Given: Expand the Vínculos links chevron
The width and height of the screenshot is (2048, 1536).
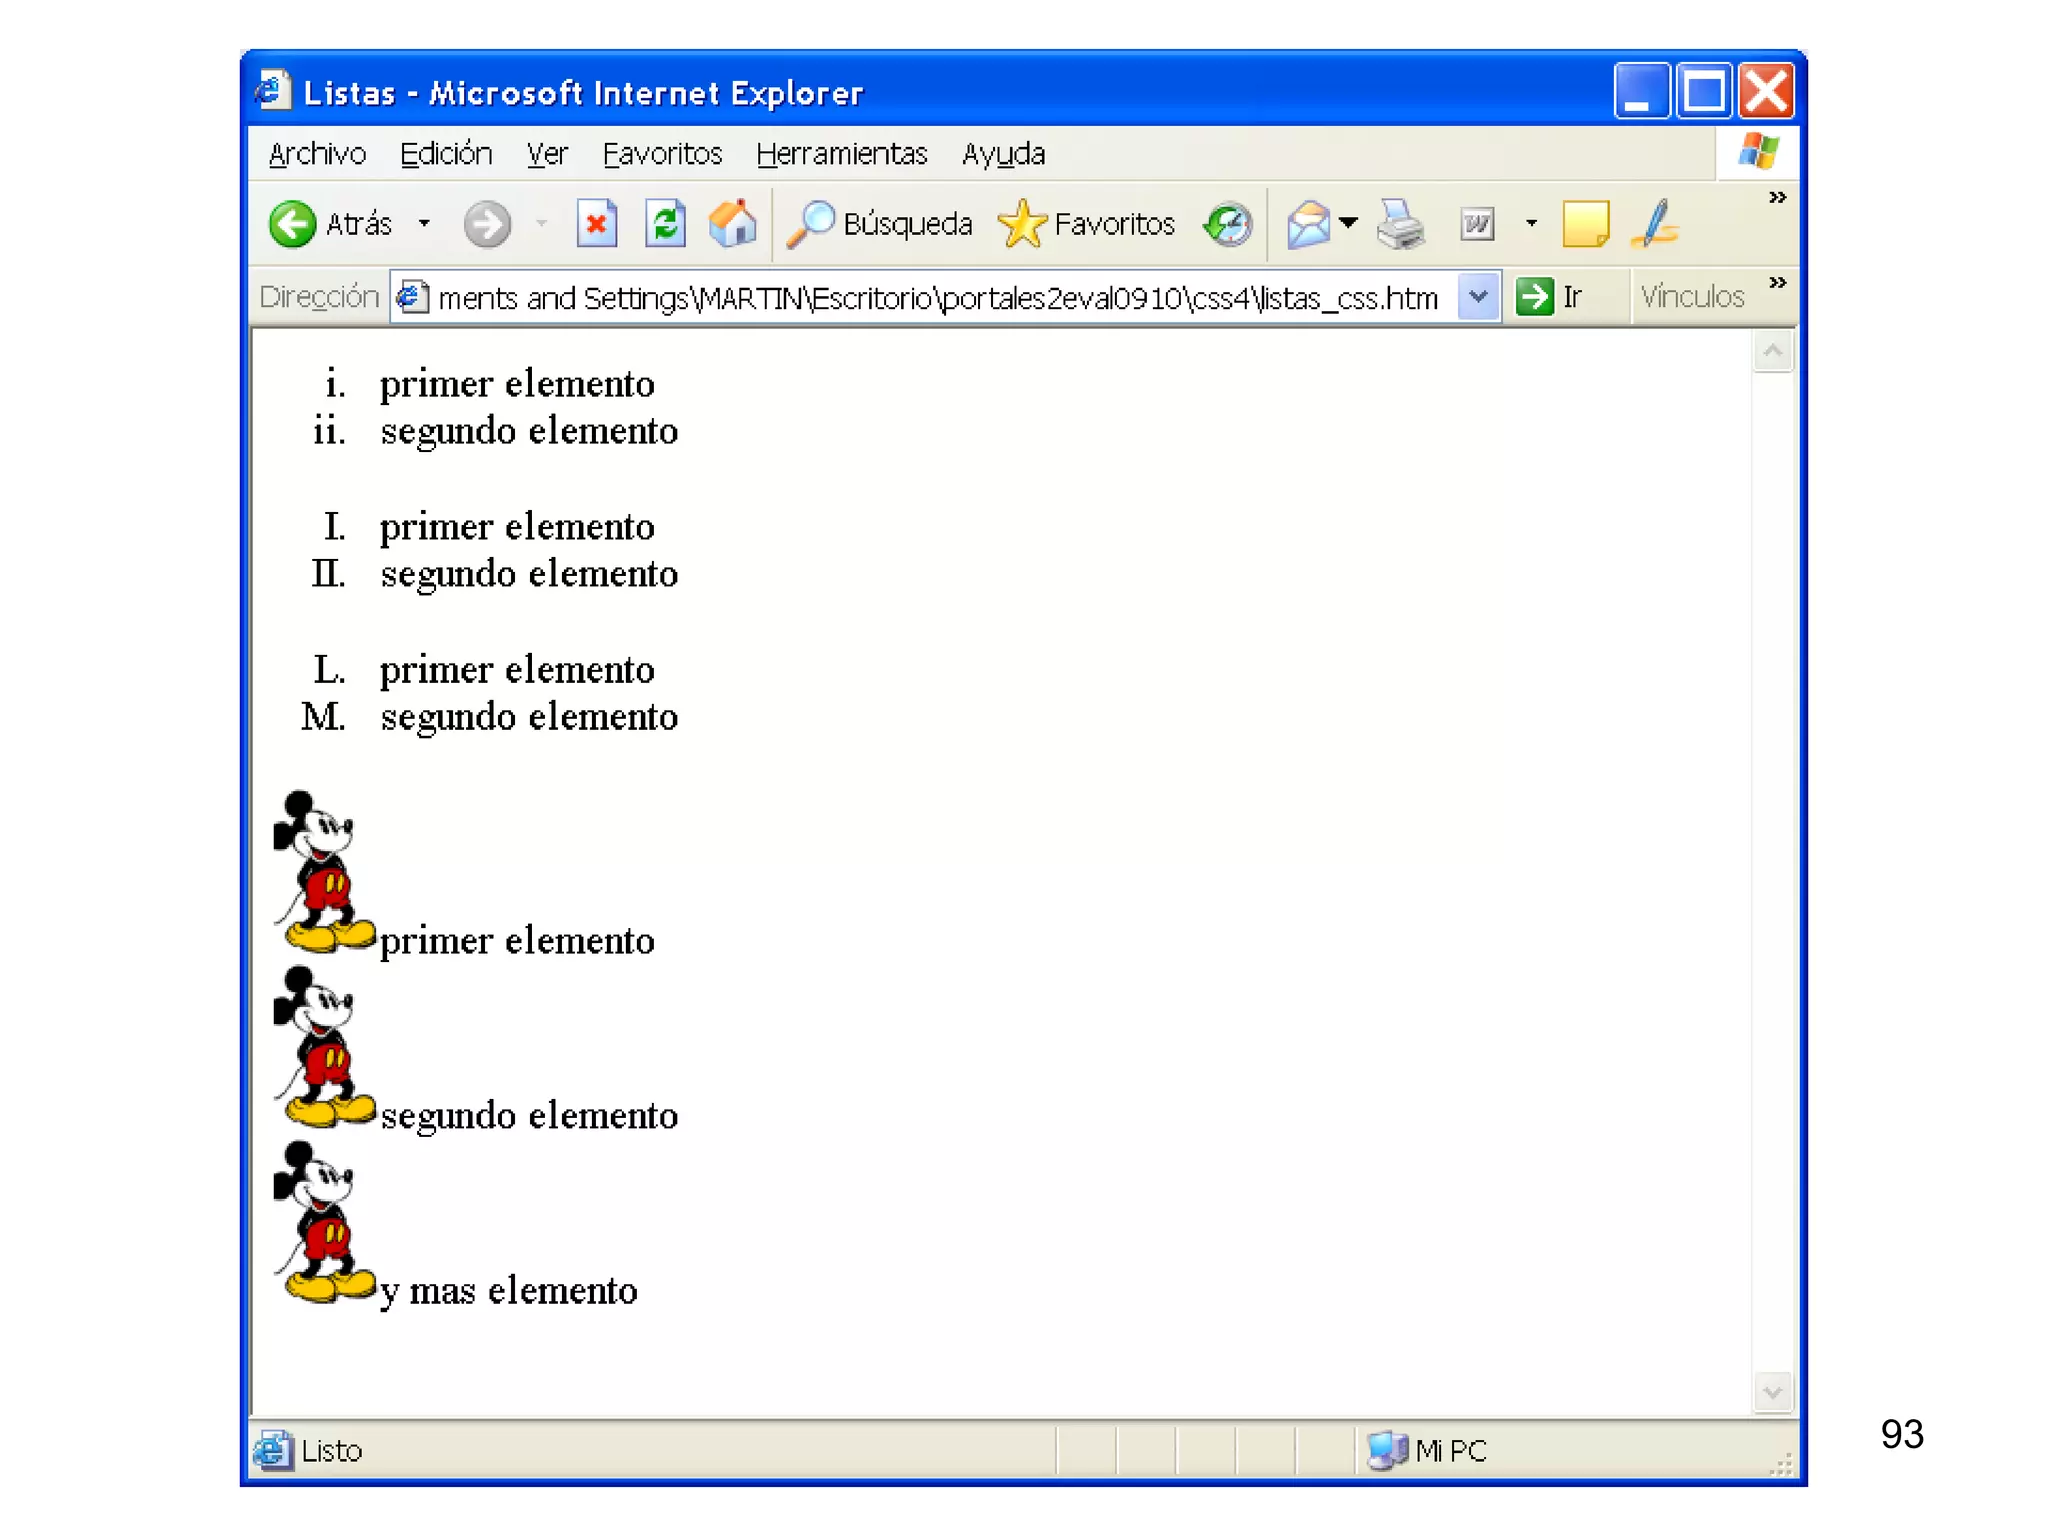Looking at the screenshot, I should click(x=1777, y=283).
